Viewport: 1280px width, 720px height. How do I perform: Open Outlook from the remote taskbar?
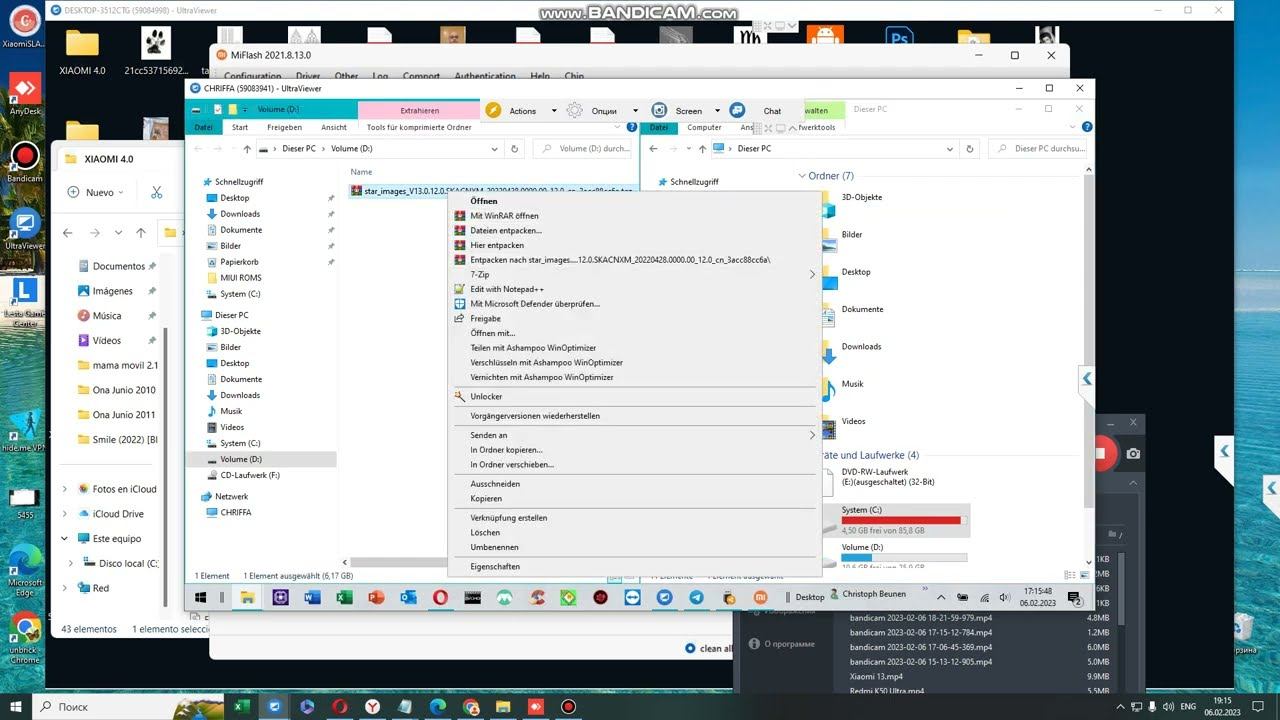pos(408,597)
